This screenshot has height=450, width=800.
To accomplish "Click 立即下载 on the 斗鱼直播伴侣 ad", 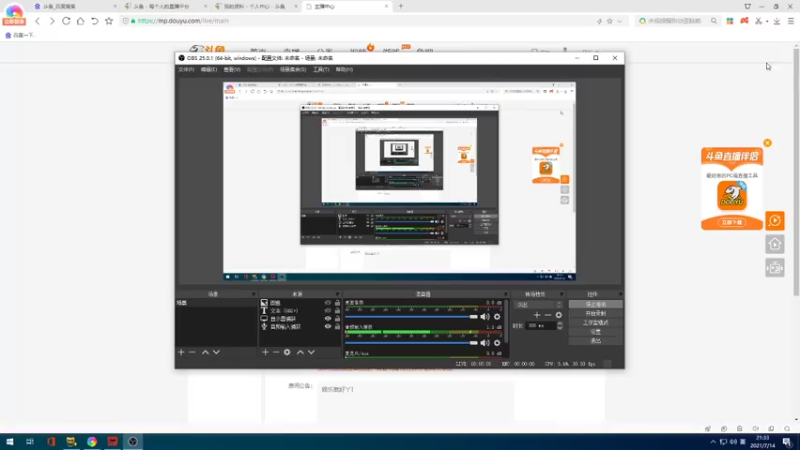I will coord(732,222).
